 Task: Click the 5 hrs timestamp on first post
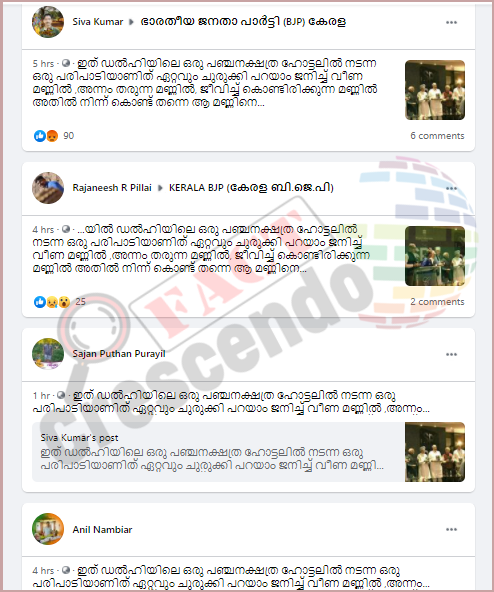43,63
